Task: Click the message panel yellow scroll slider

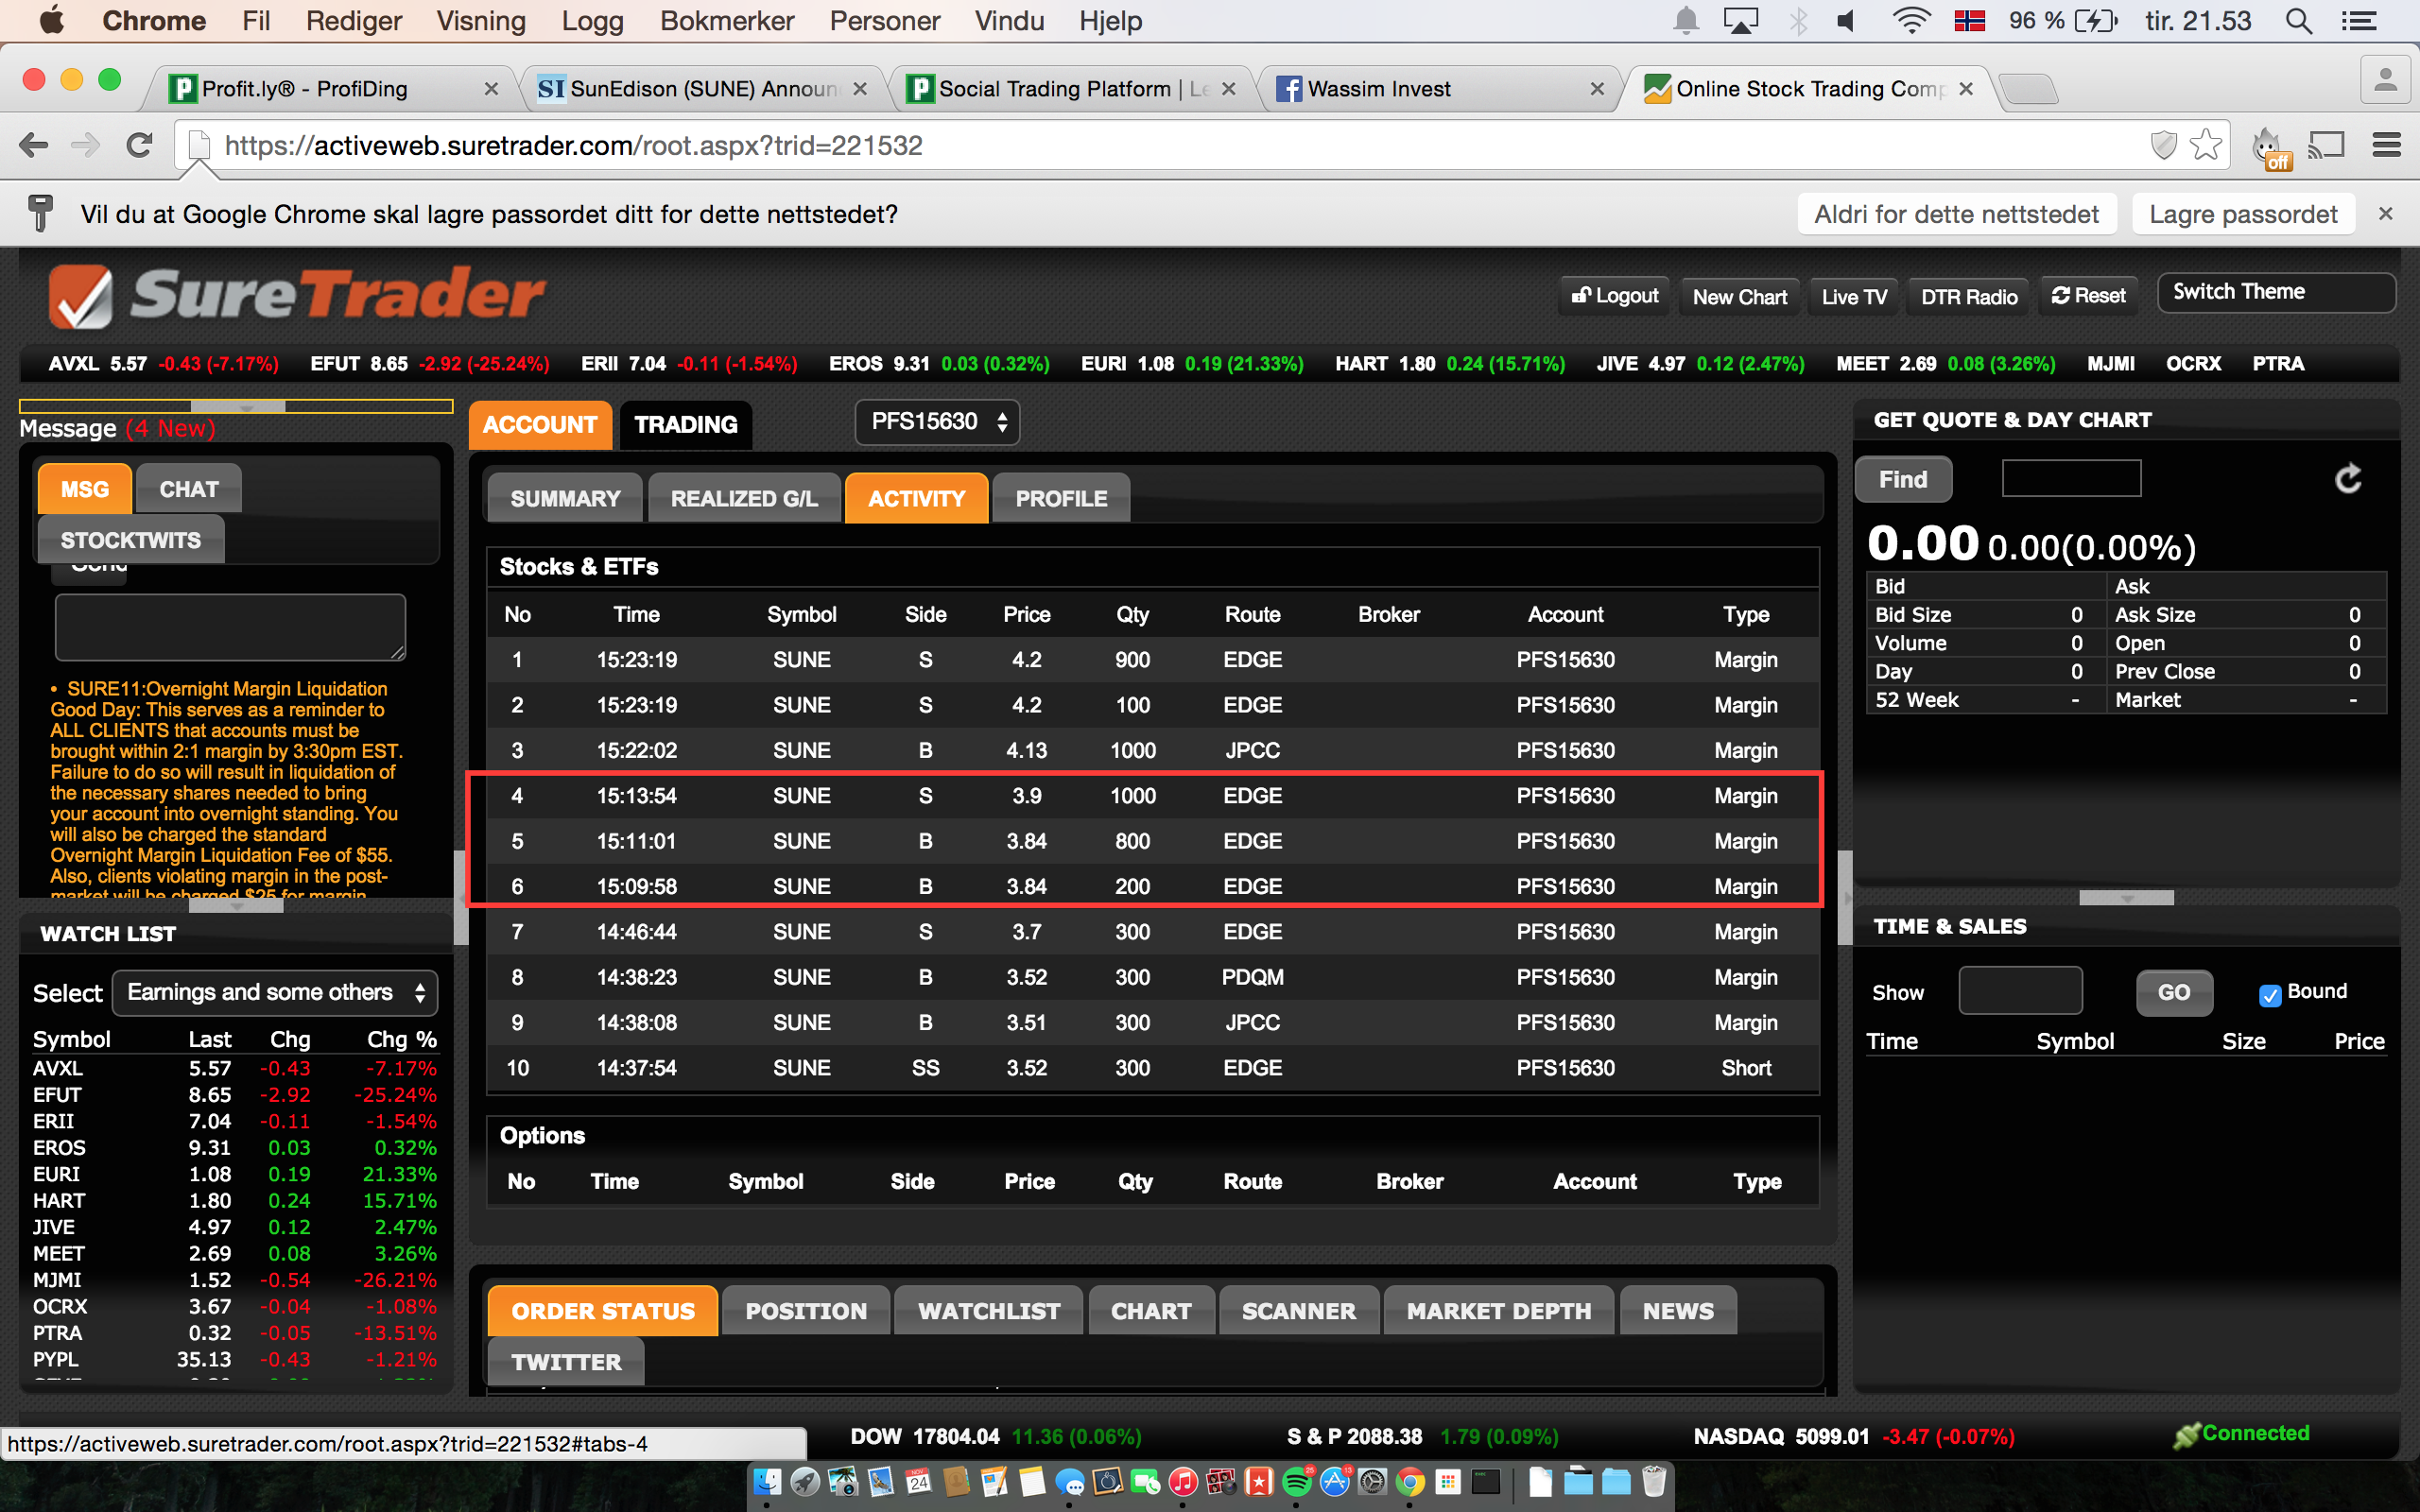Action: click(238, 407)
